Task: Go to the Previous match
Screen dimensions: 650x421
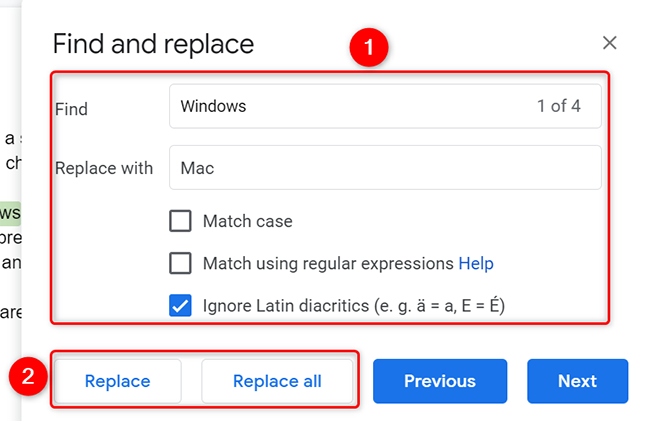Action: (x=440, y=381)
